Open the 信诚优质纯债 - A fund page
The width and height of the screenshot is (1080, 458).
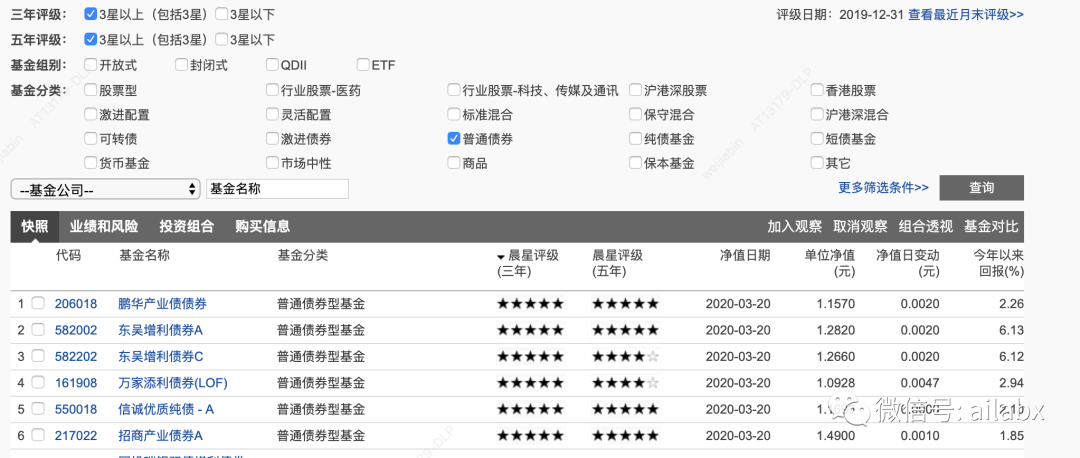click(166, 410)
